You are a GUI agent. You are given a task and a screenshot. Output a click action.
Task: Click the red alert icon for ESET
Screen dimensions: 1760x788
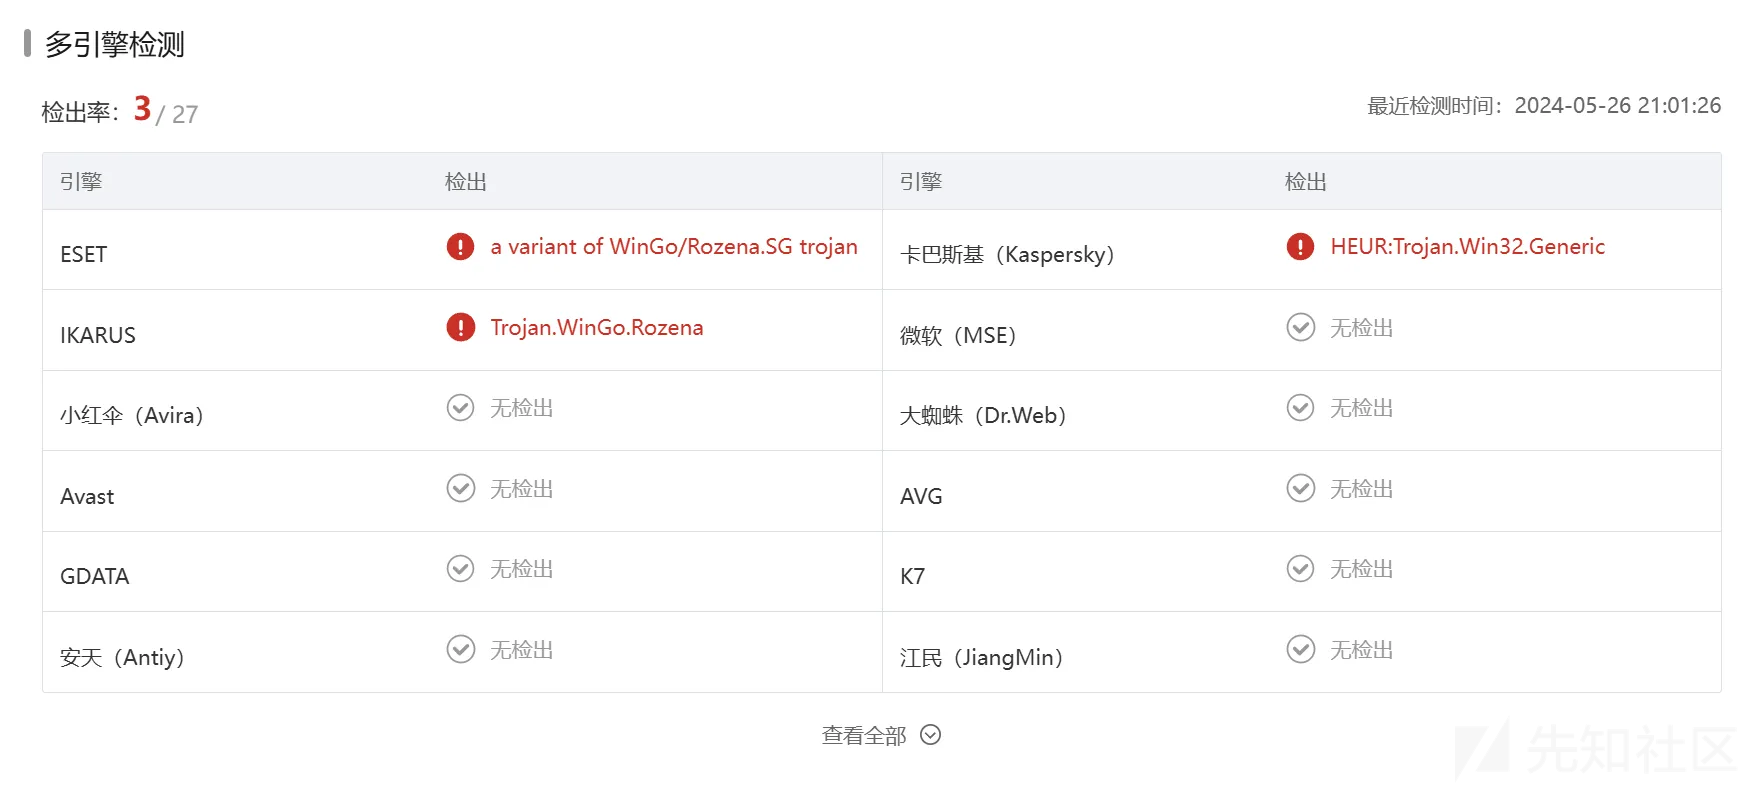coord(460,246)
